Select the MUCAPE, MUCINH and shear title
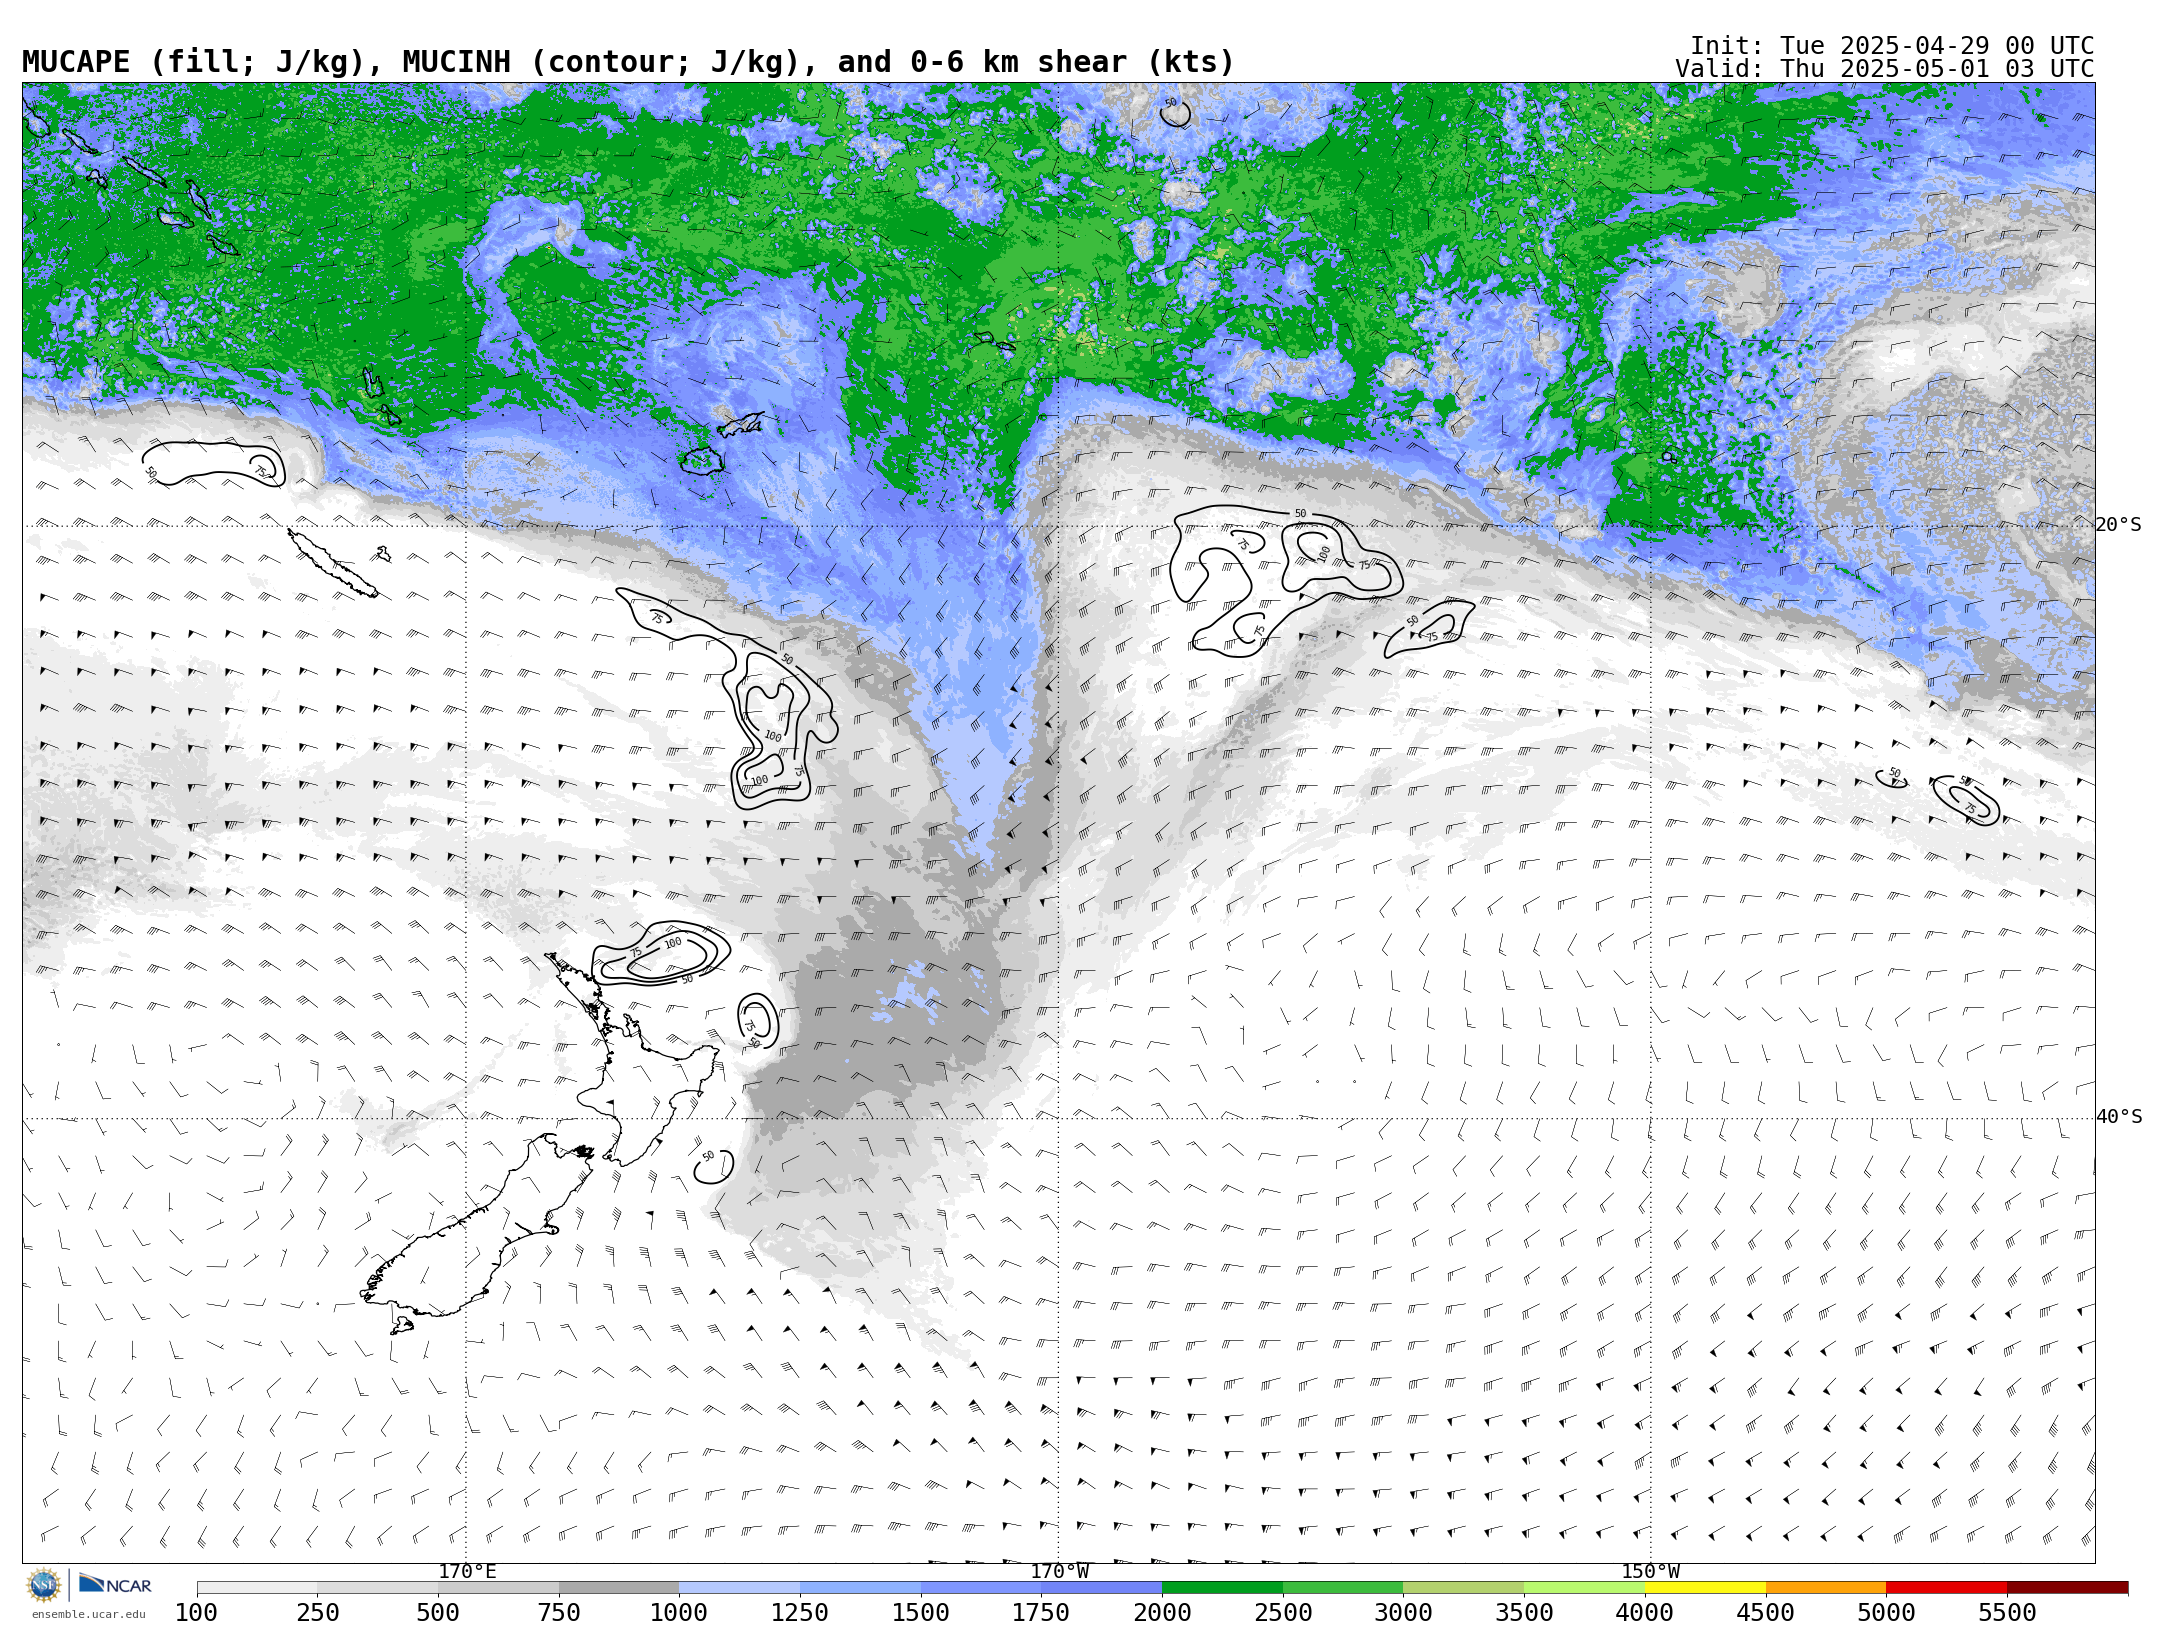Screen dimensions: 2160x1626 [x=628, y=62]
